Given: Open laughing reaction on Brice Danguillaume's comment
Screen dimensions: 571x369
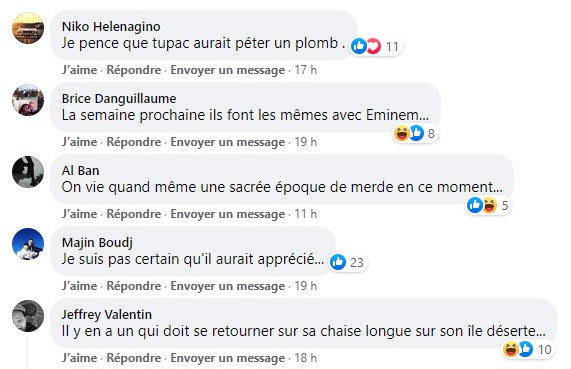Looking at the screenshot, I should [402, 133].
